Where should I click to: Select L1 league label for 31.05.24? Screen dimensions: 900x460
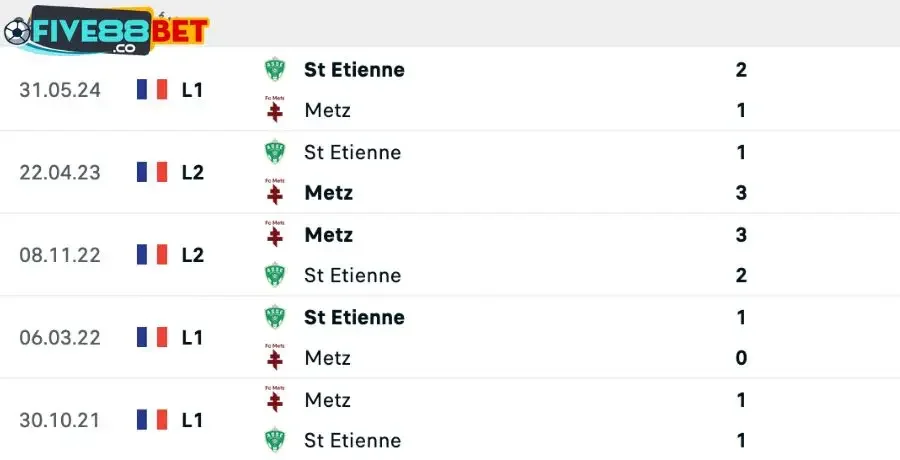coord(193,90)
